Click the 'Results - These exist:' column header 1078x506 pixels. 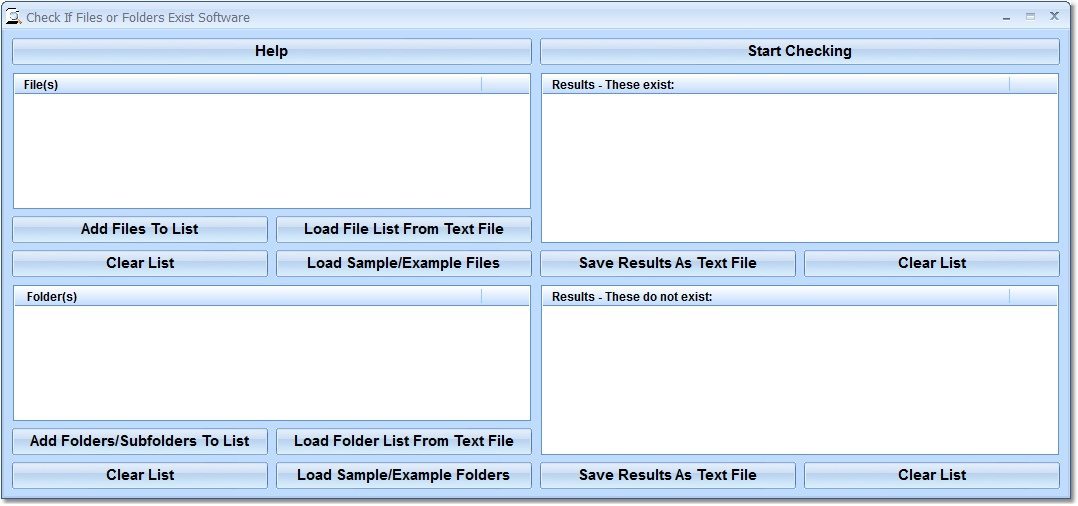[775, 85]
